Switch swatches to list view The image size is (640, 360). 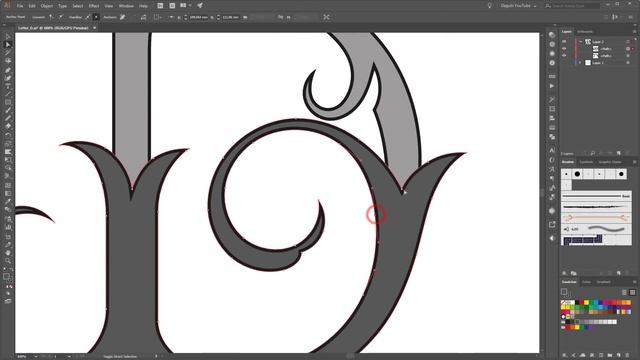[624, 292]
